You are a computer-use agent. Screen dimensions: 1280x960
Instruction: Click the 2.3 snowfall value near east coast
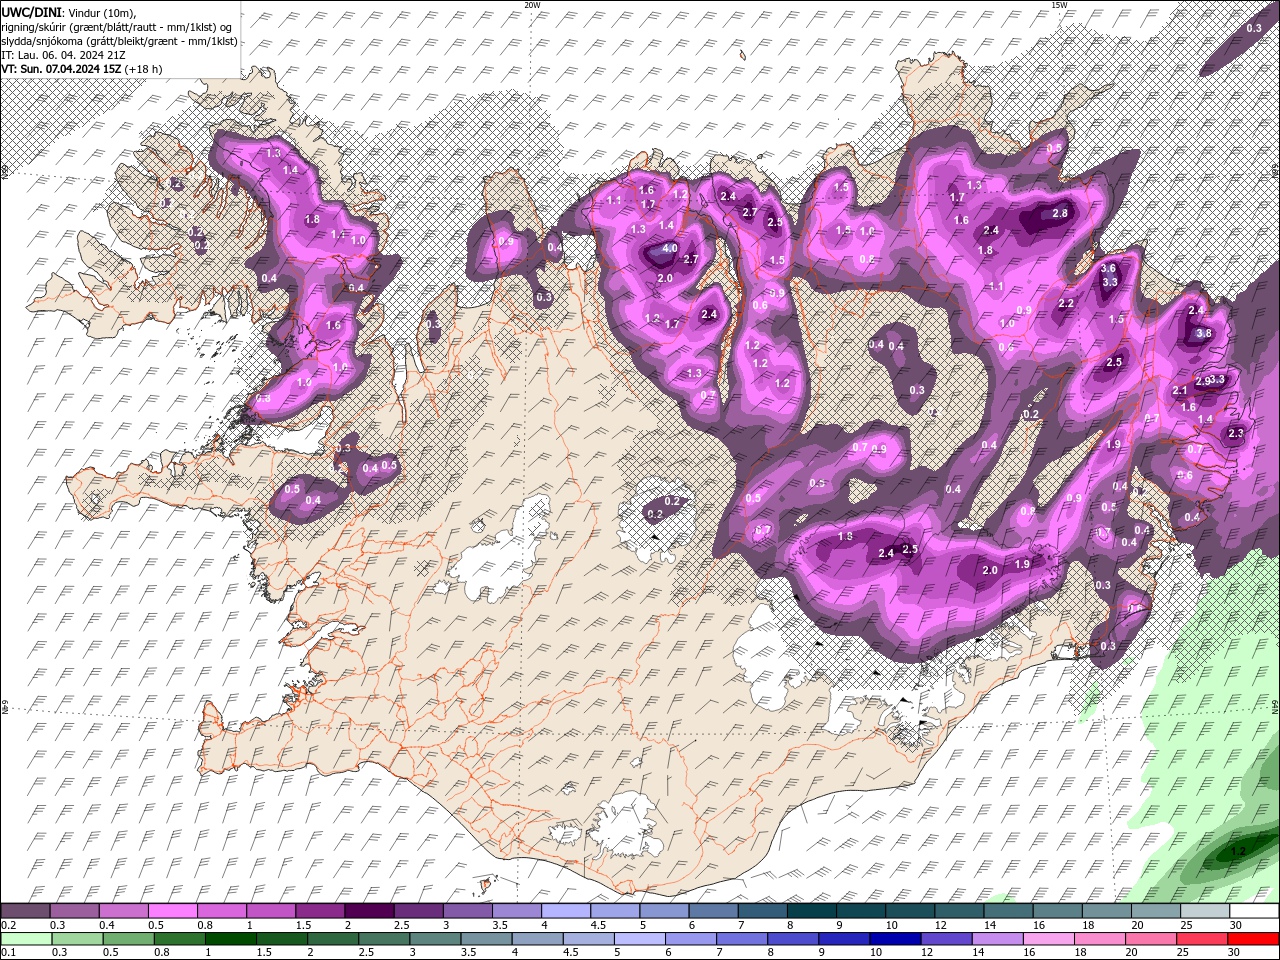[x=1235, y=433]
